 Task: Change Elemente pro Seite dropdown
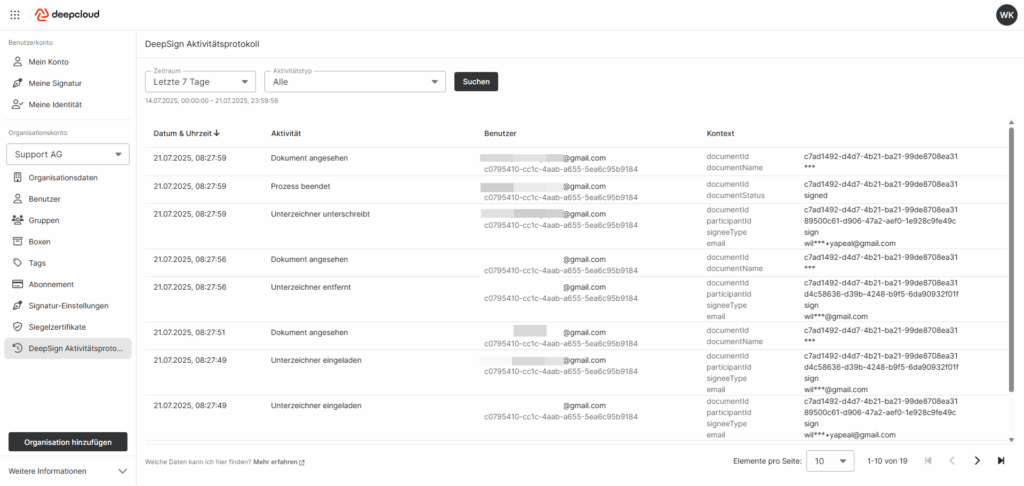coord(831,461)
